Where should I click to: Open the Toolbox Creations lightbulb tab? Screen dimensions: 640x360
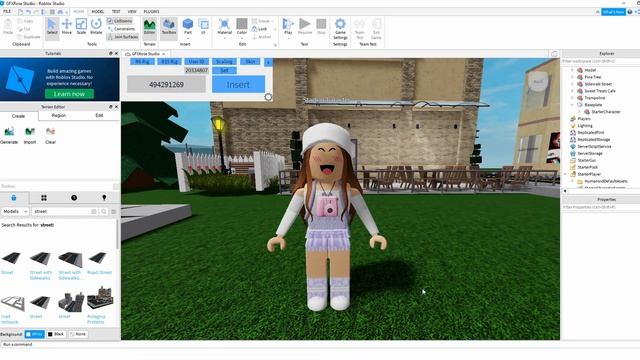104,198
